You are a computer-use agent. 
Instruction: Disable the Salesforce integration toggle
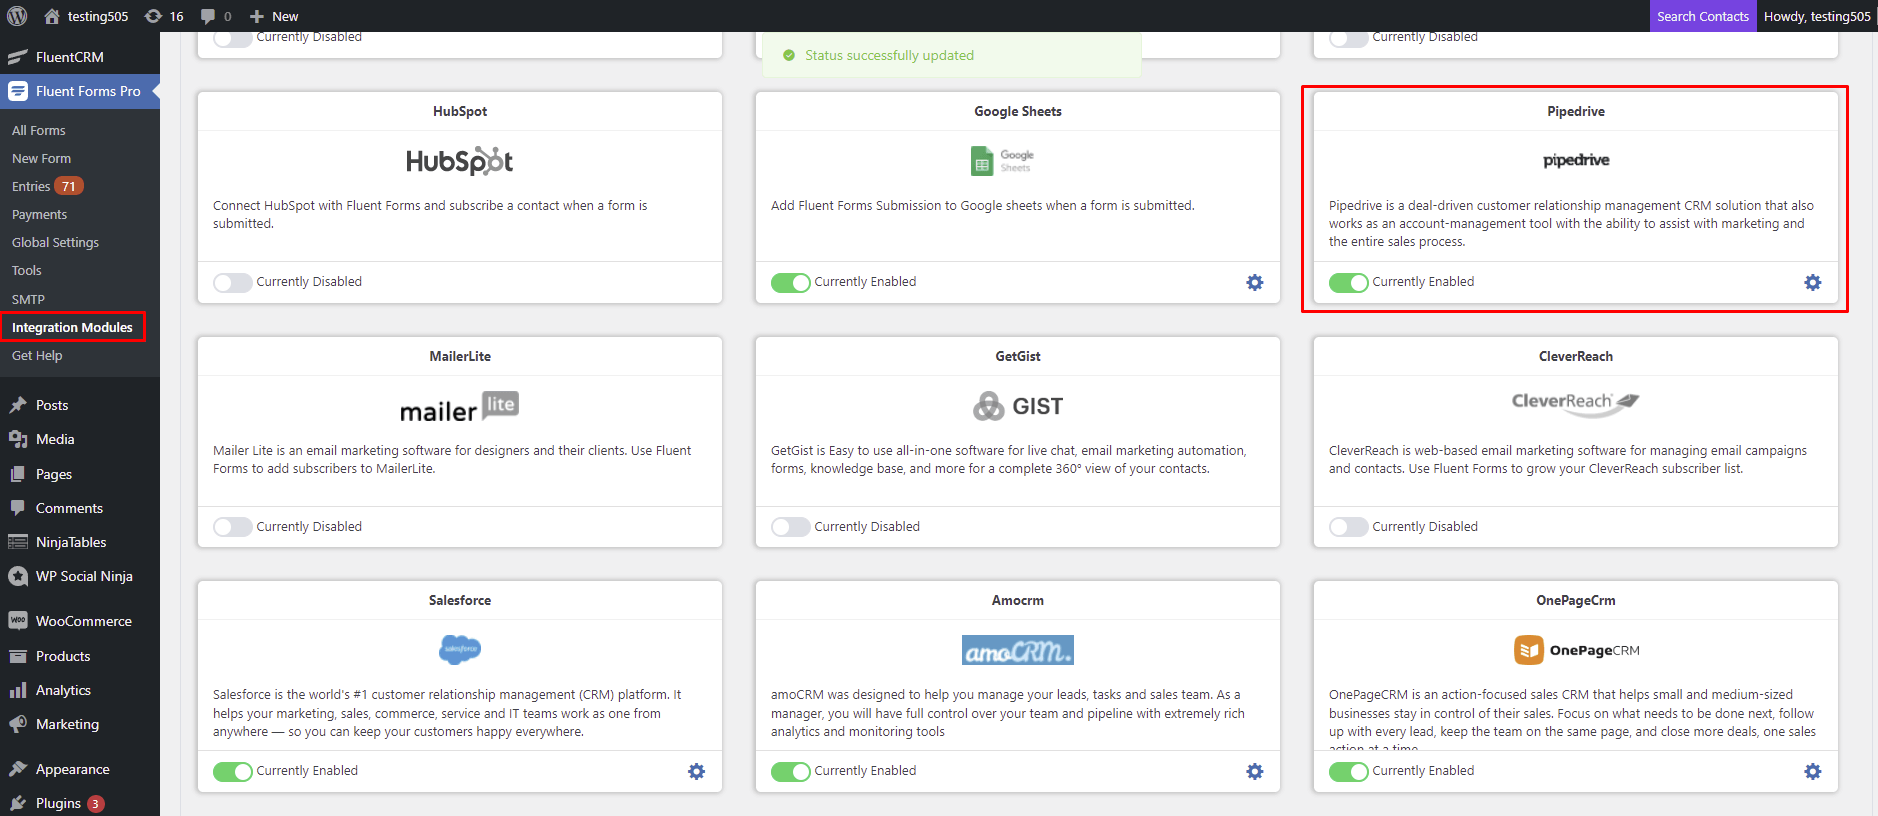[x=232, y=772]
